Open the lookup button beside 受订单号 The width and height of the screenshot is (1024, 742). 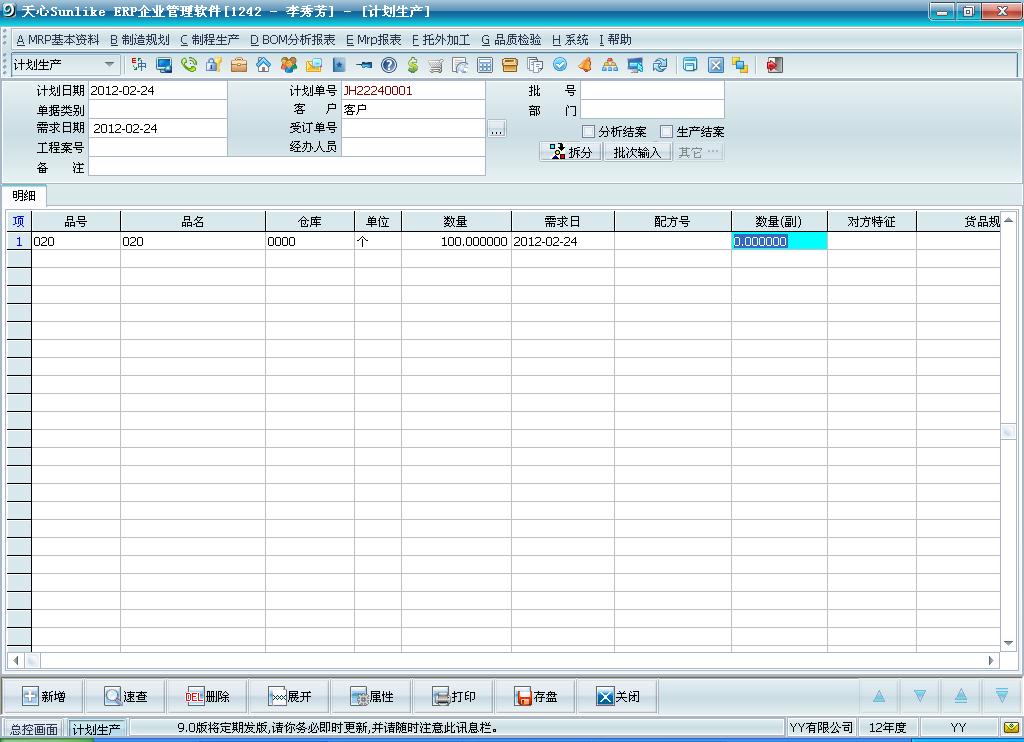tap(497, 129)
